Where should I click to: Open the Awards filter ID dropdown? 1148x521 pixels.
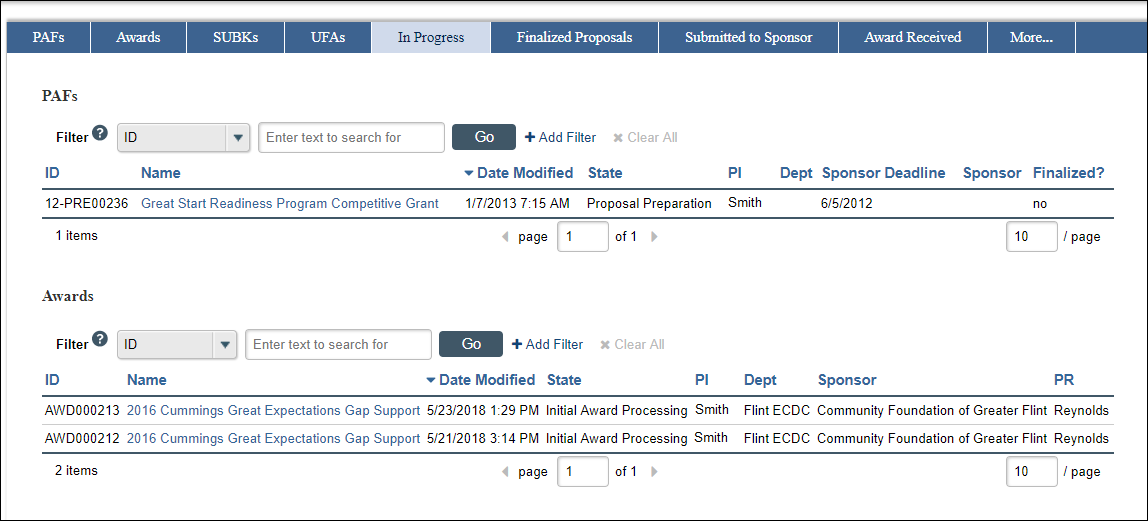pyautogui.click(x=177, y=344)
